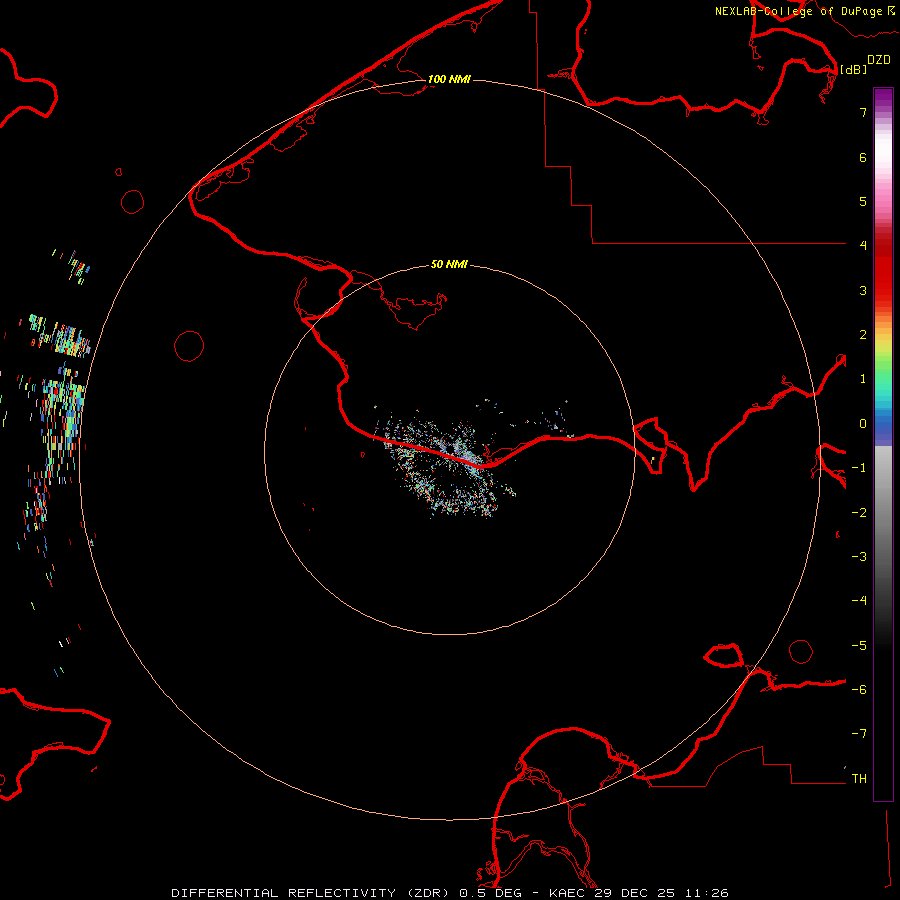
Task: Click the 3 value on color scale
Action: point(863,290)
